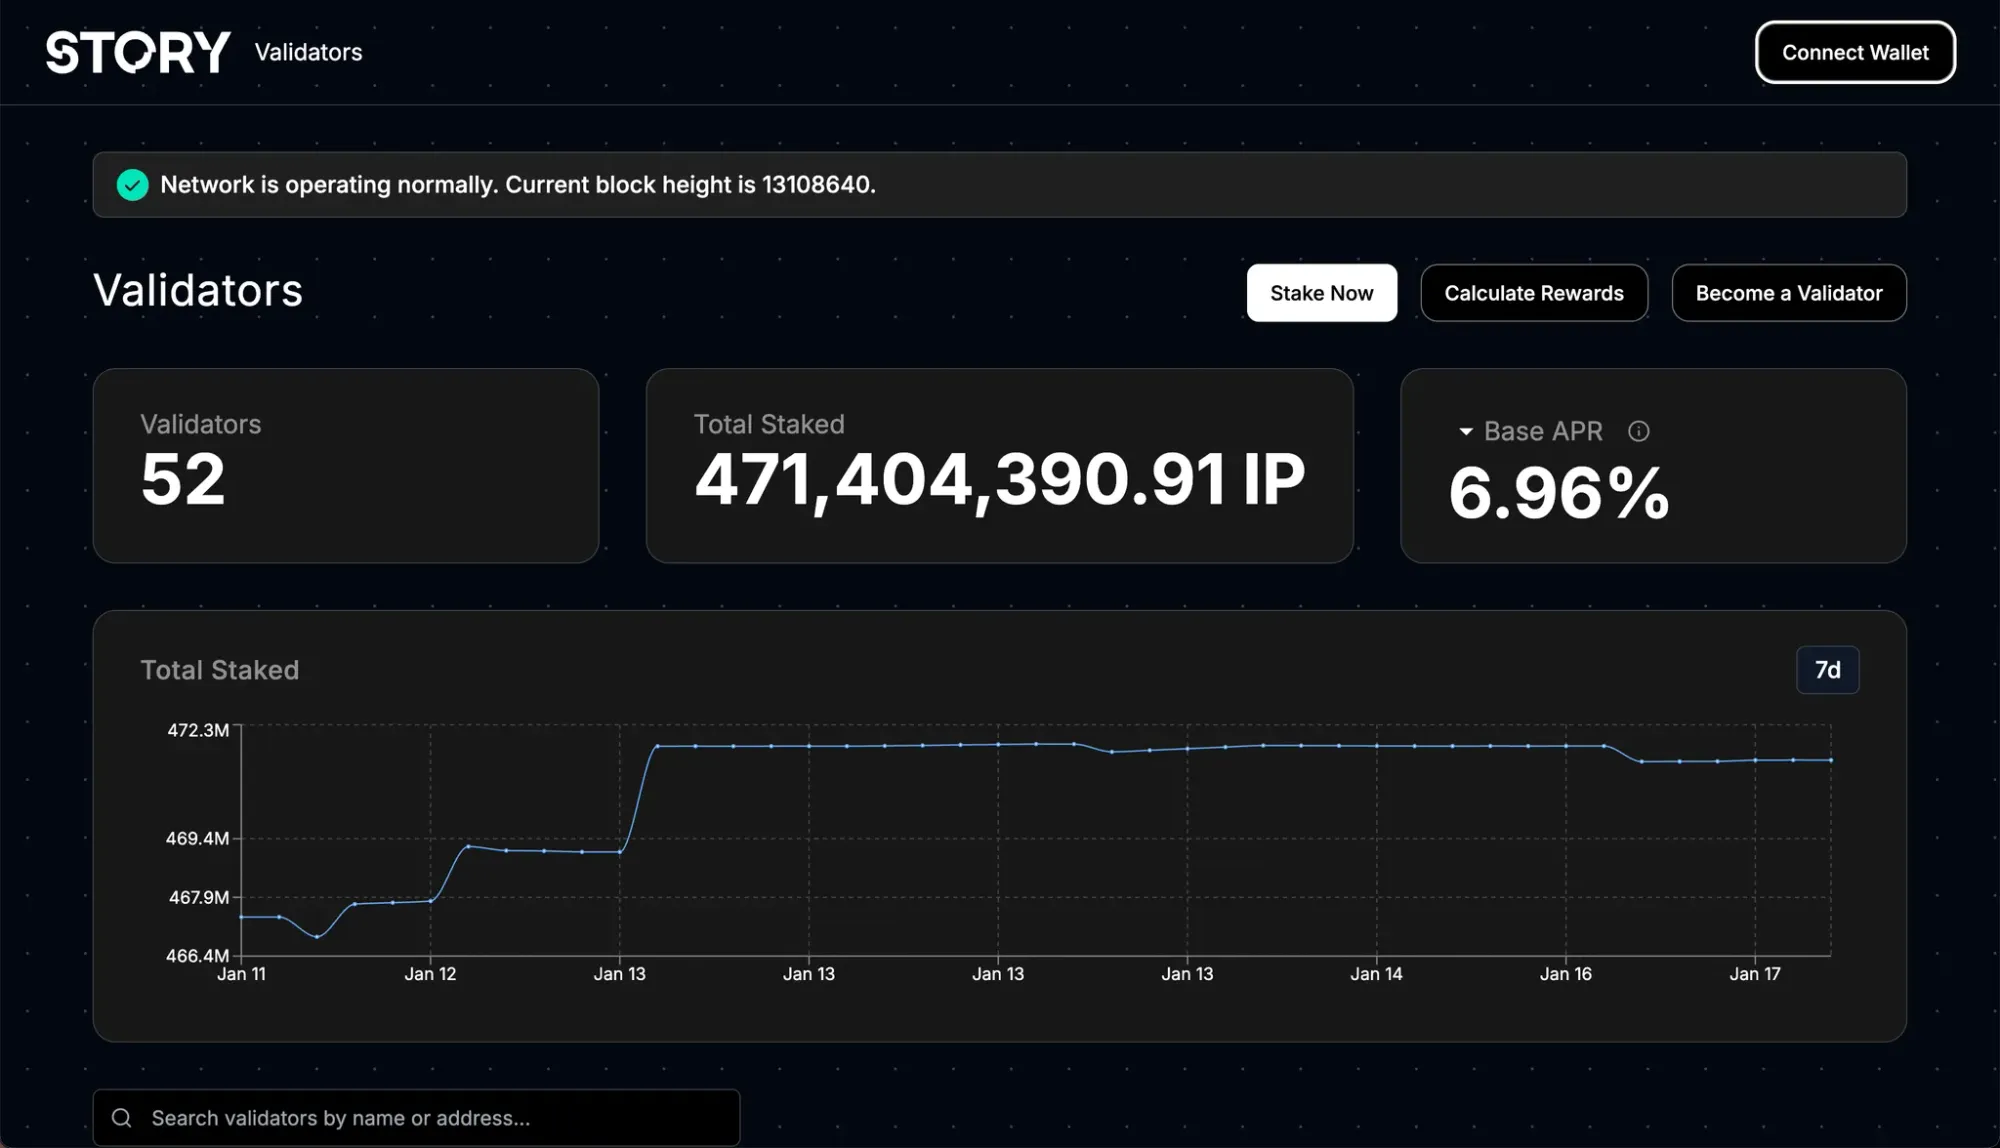Screen dimensions: 2000x1148
Task: Click the green network status checkmark icon
Action: tap(132, 185)
